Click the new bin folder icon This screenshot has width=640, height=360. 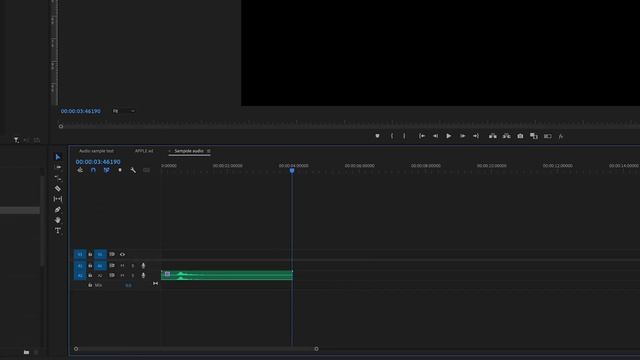pyautogui.click(x=26, y=352)
